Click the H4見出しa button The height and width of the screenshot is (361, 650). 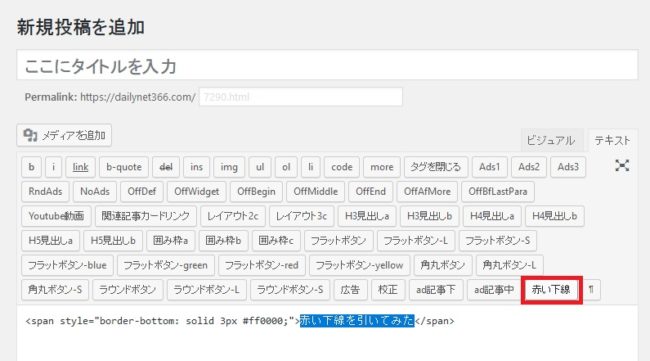[492, 216]
